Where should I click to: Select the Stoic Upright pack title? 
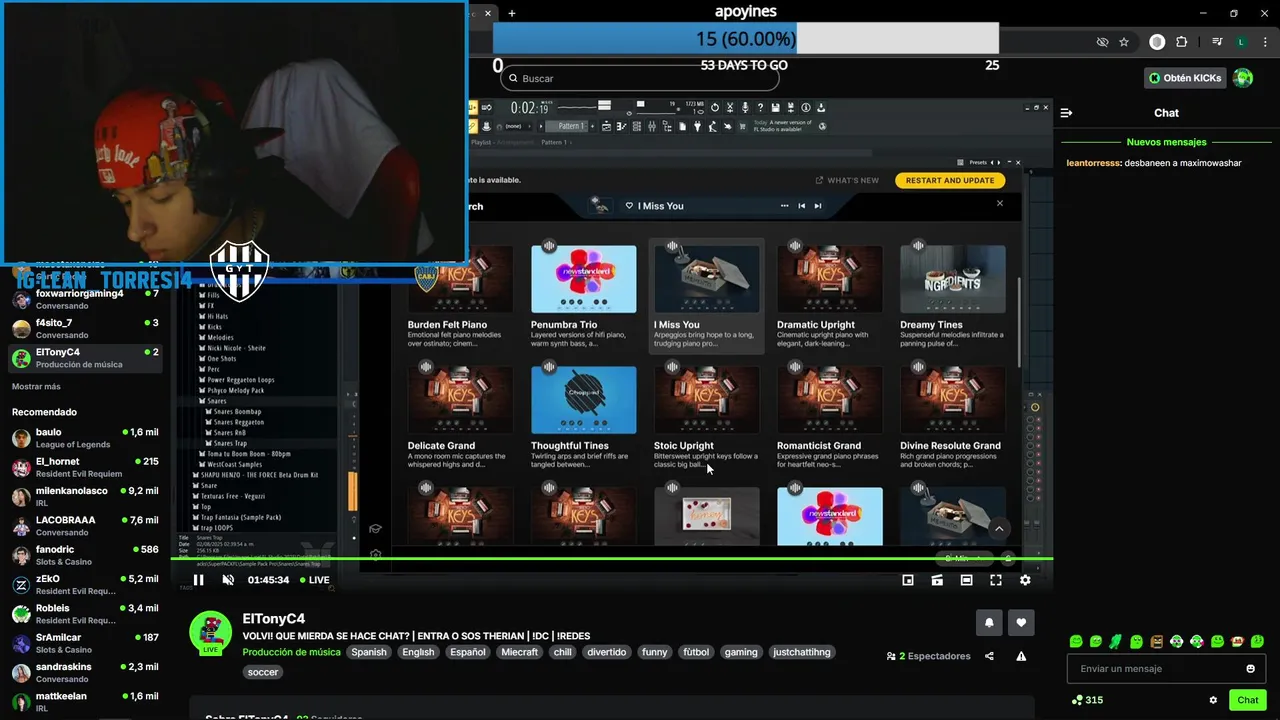684,446
